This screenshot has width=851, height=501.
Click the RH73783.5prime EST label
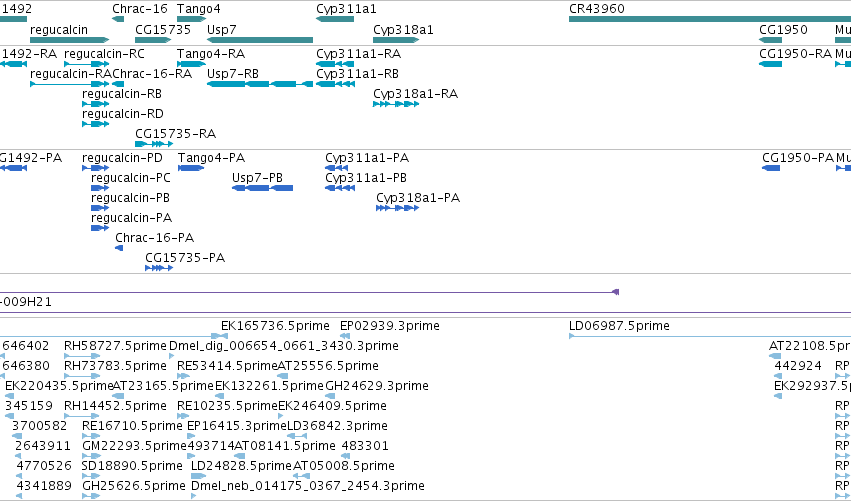(x=115, y=366)
